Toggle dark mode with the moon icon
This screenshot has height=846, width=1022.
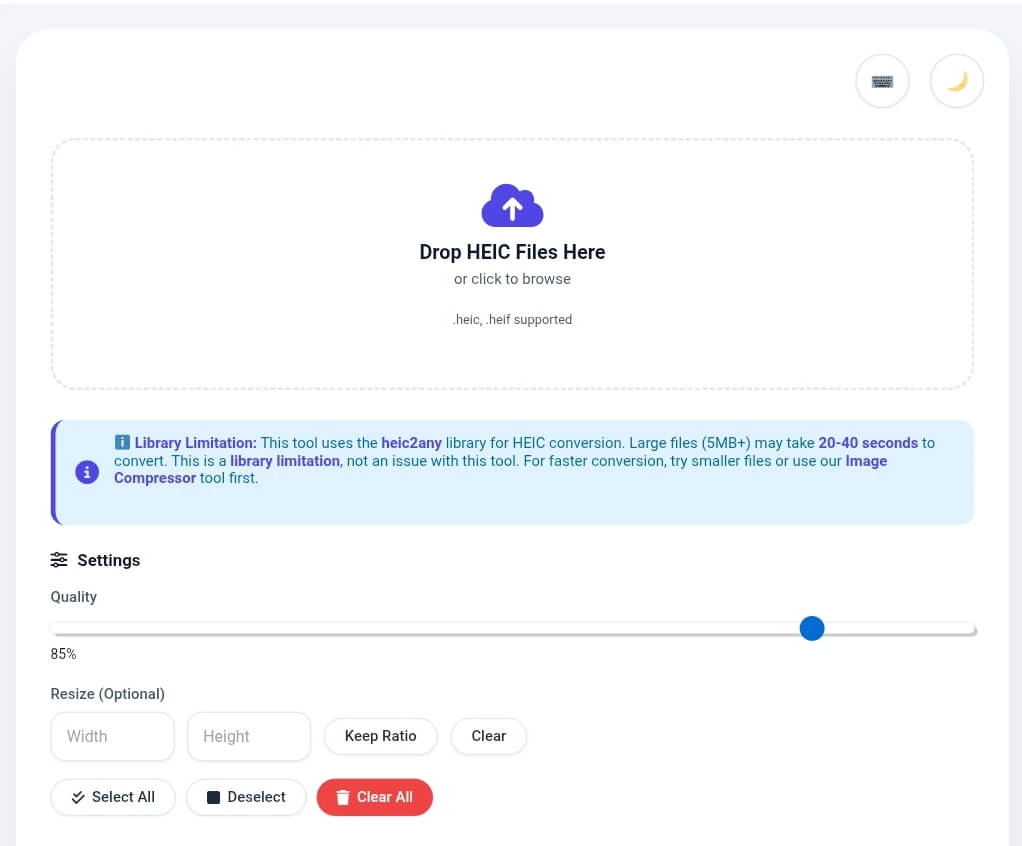pos(957,82)
